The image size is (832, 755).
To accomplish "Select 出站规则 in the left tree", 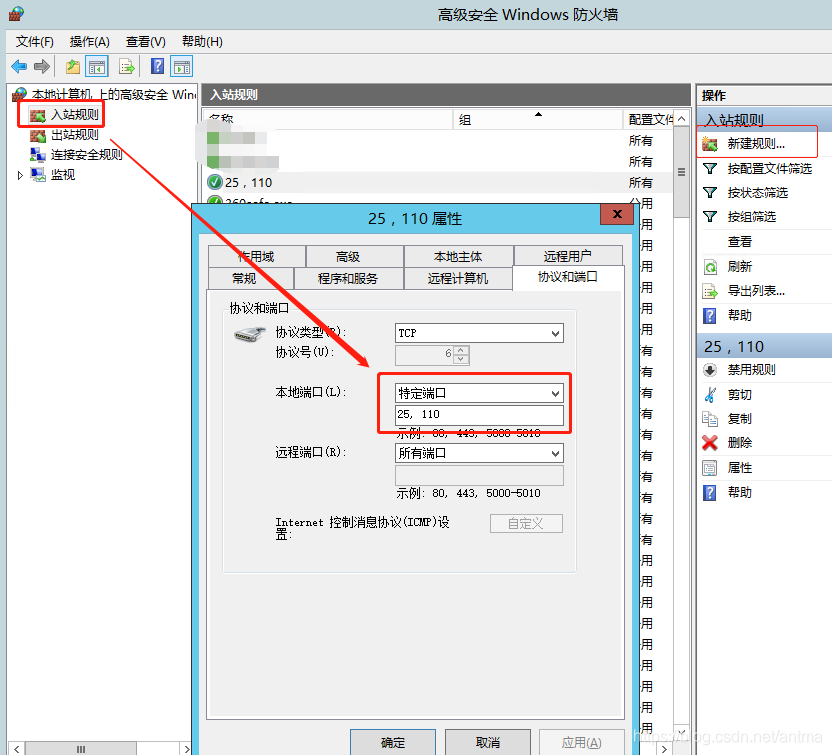I will click(74, 135).
